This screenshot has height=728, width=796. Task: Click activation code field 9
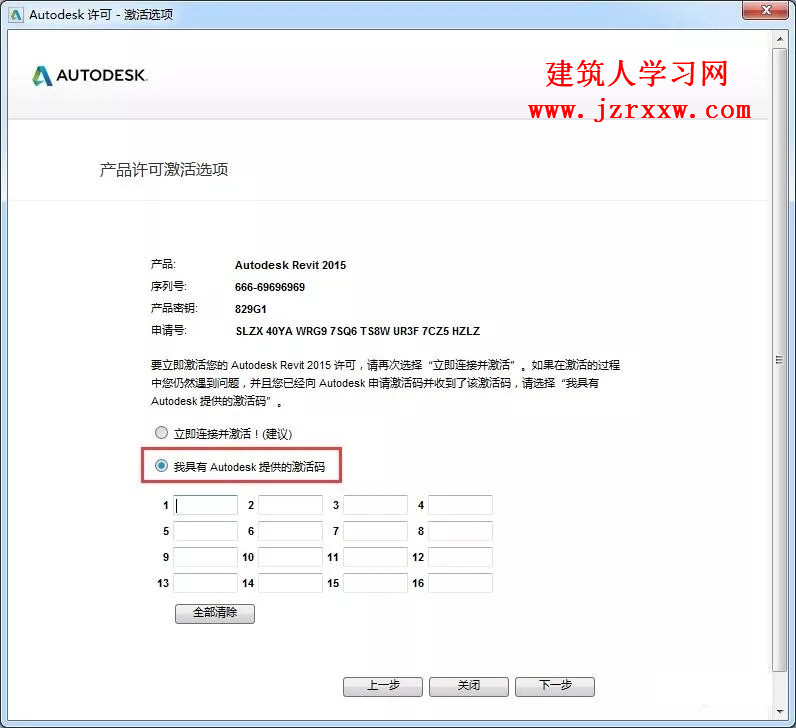(x=206, y=557)
